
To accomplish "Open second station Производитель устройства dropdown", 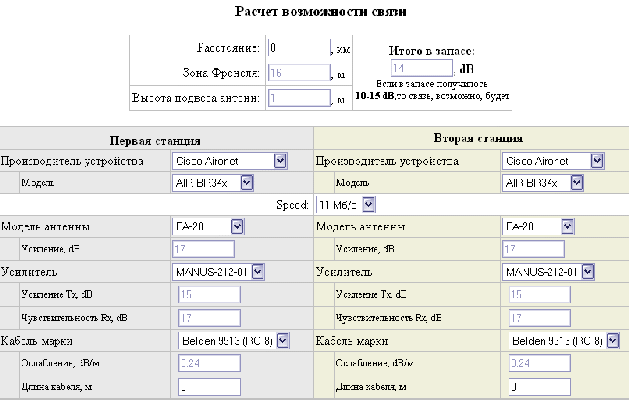I will click(x=553, y=161).
